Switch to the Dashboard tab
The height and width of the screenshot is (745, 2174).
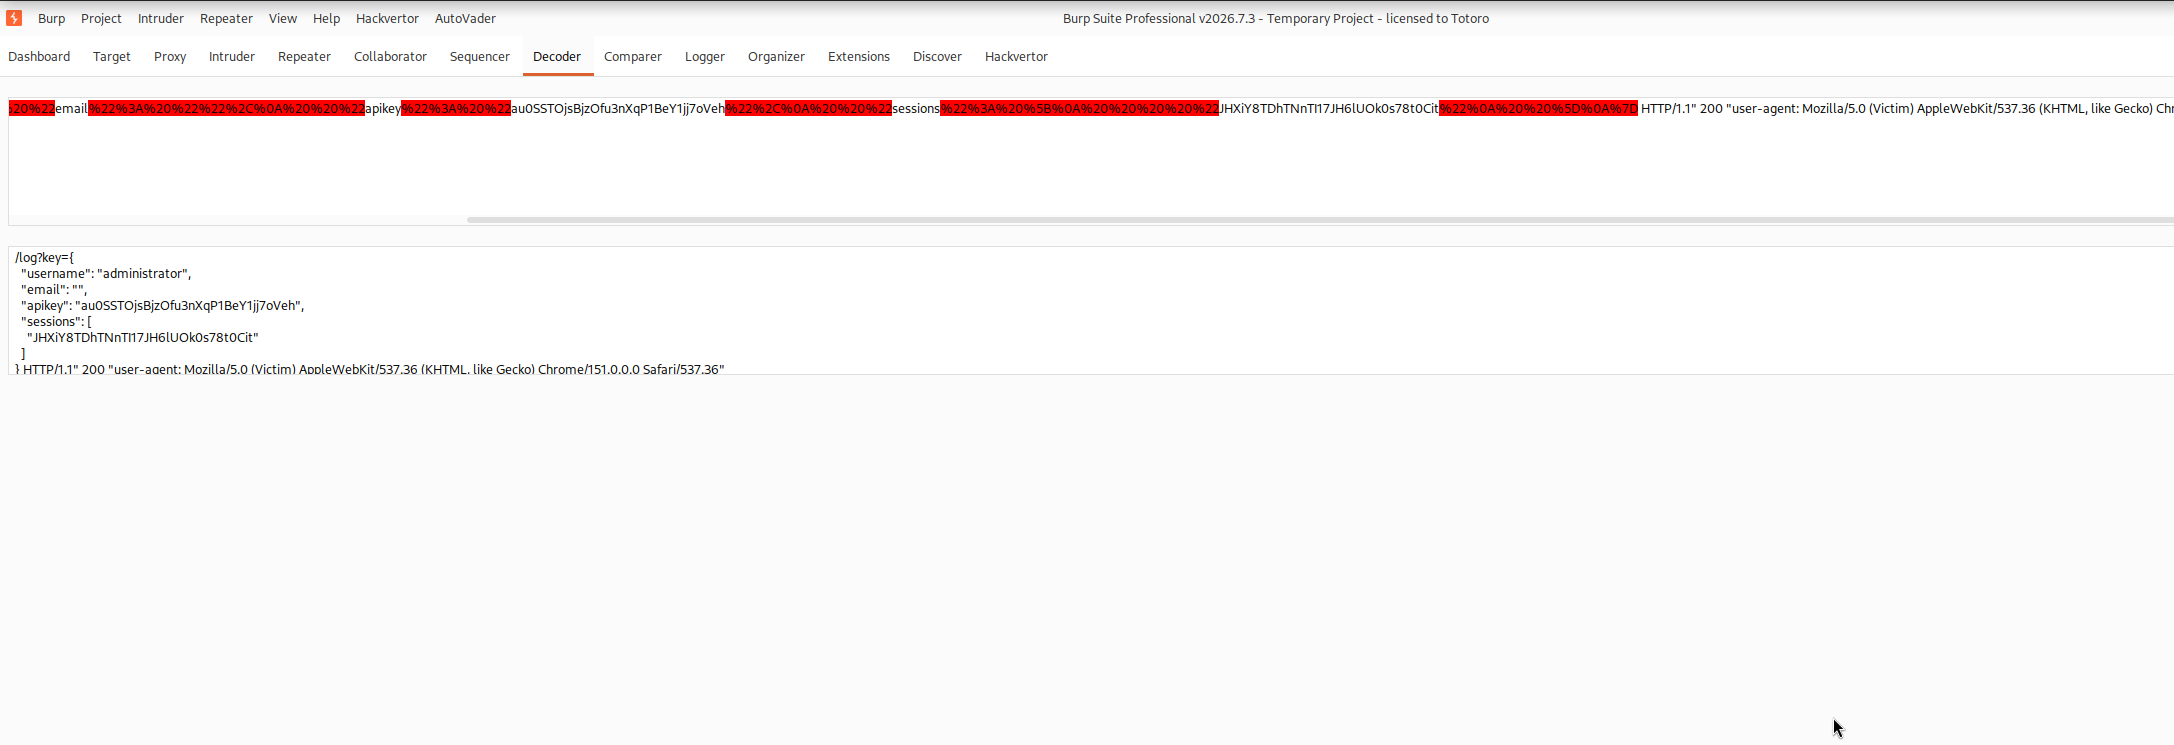[x=39, y=56]
